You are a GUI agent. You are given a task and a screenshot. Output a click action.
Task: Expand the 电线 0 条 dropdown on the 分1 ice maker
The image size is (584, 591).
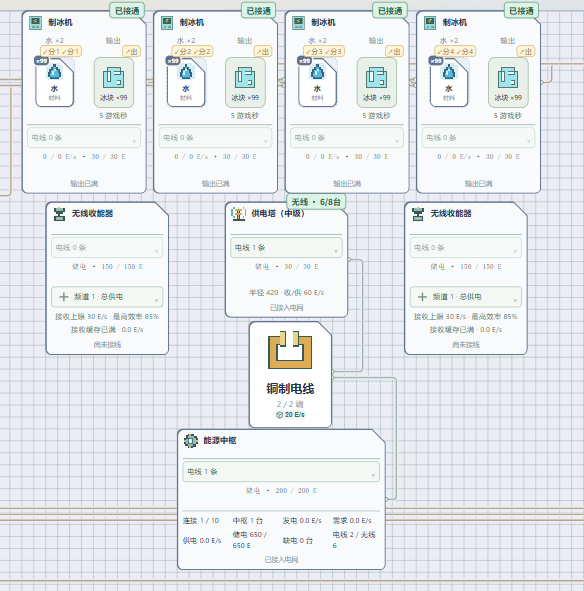[x=84, y=138]
